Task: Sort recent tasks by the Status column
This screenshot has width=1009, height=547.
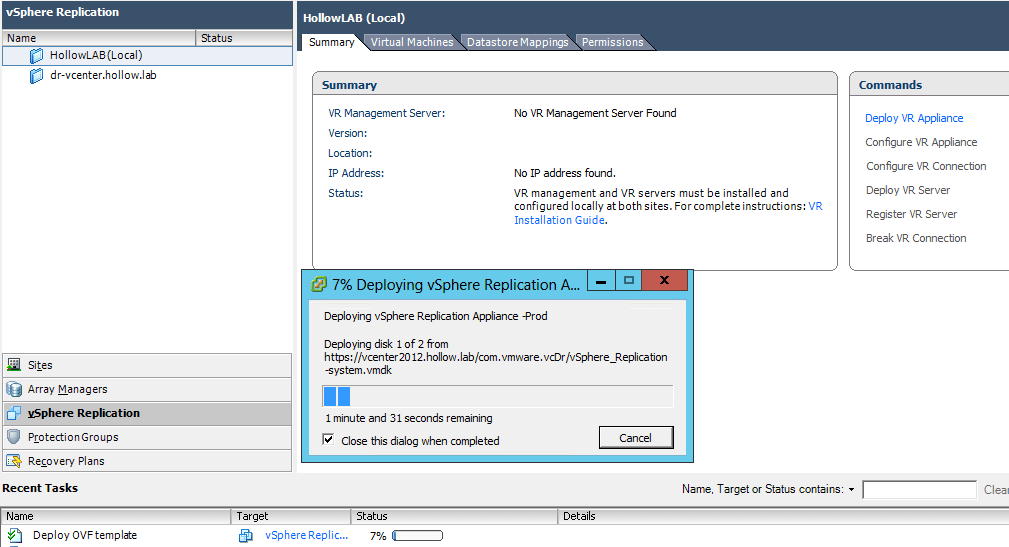Action: [x=454, y=516]
